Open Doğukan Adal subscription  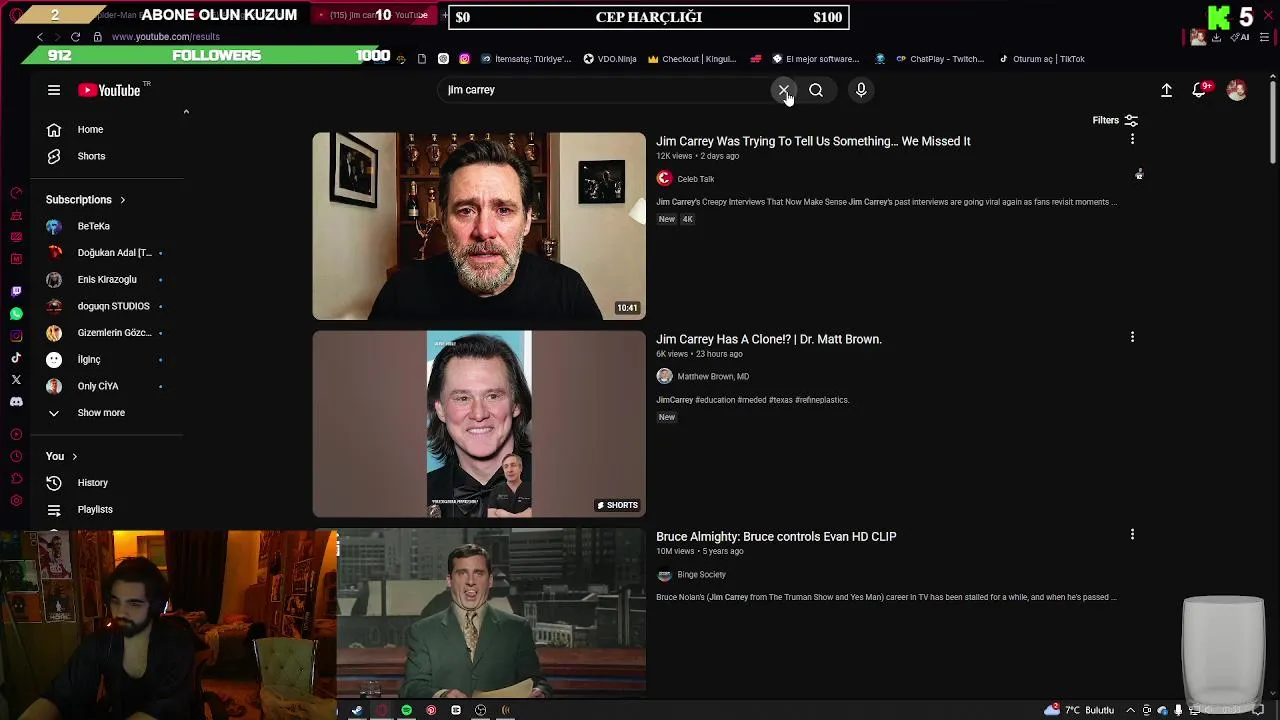coord(107,253)
